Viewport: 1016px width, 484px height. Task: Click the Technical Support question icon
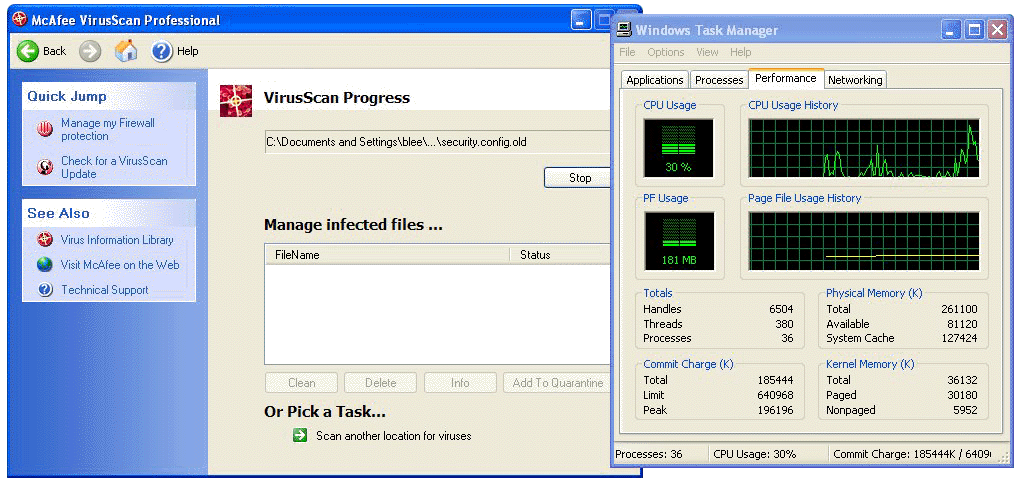click(x=45, y=290)
